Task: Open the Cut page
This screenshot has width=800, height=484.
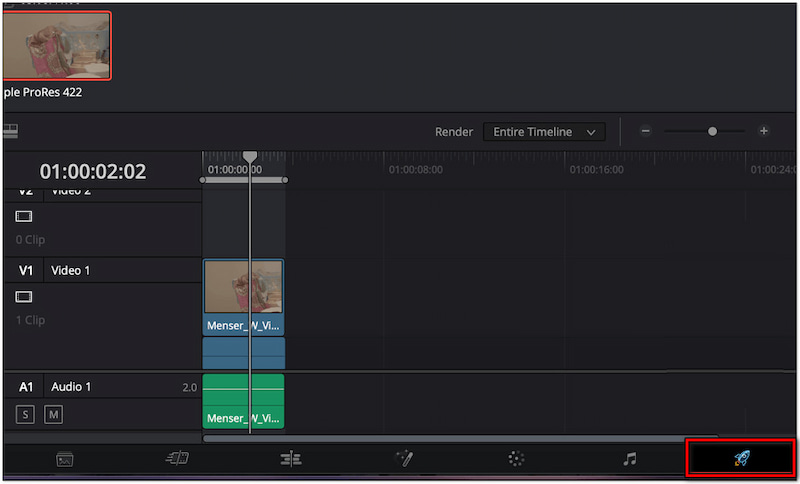Action: point(177,459)
